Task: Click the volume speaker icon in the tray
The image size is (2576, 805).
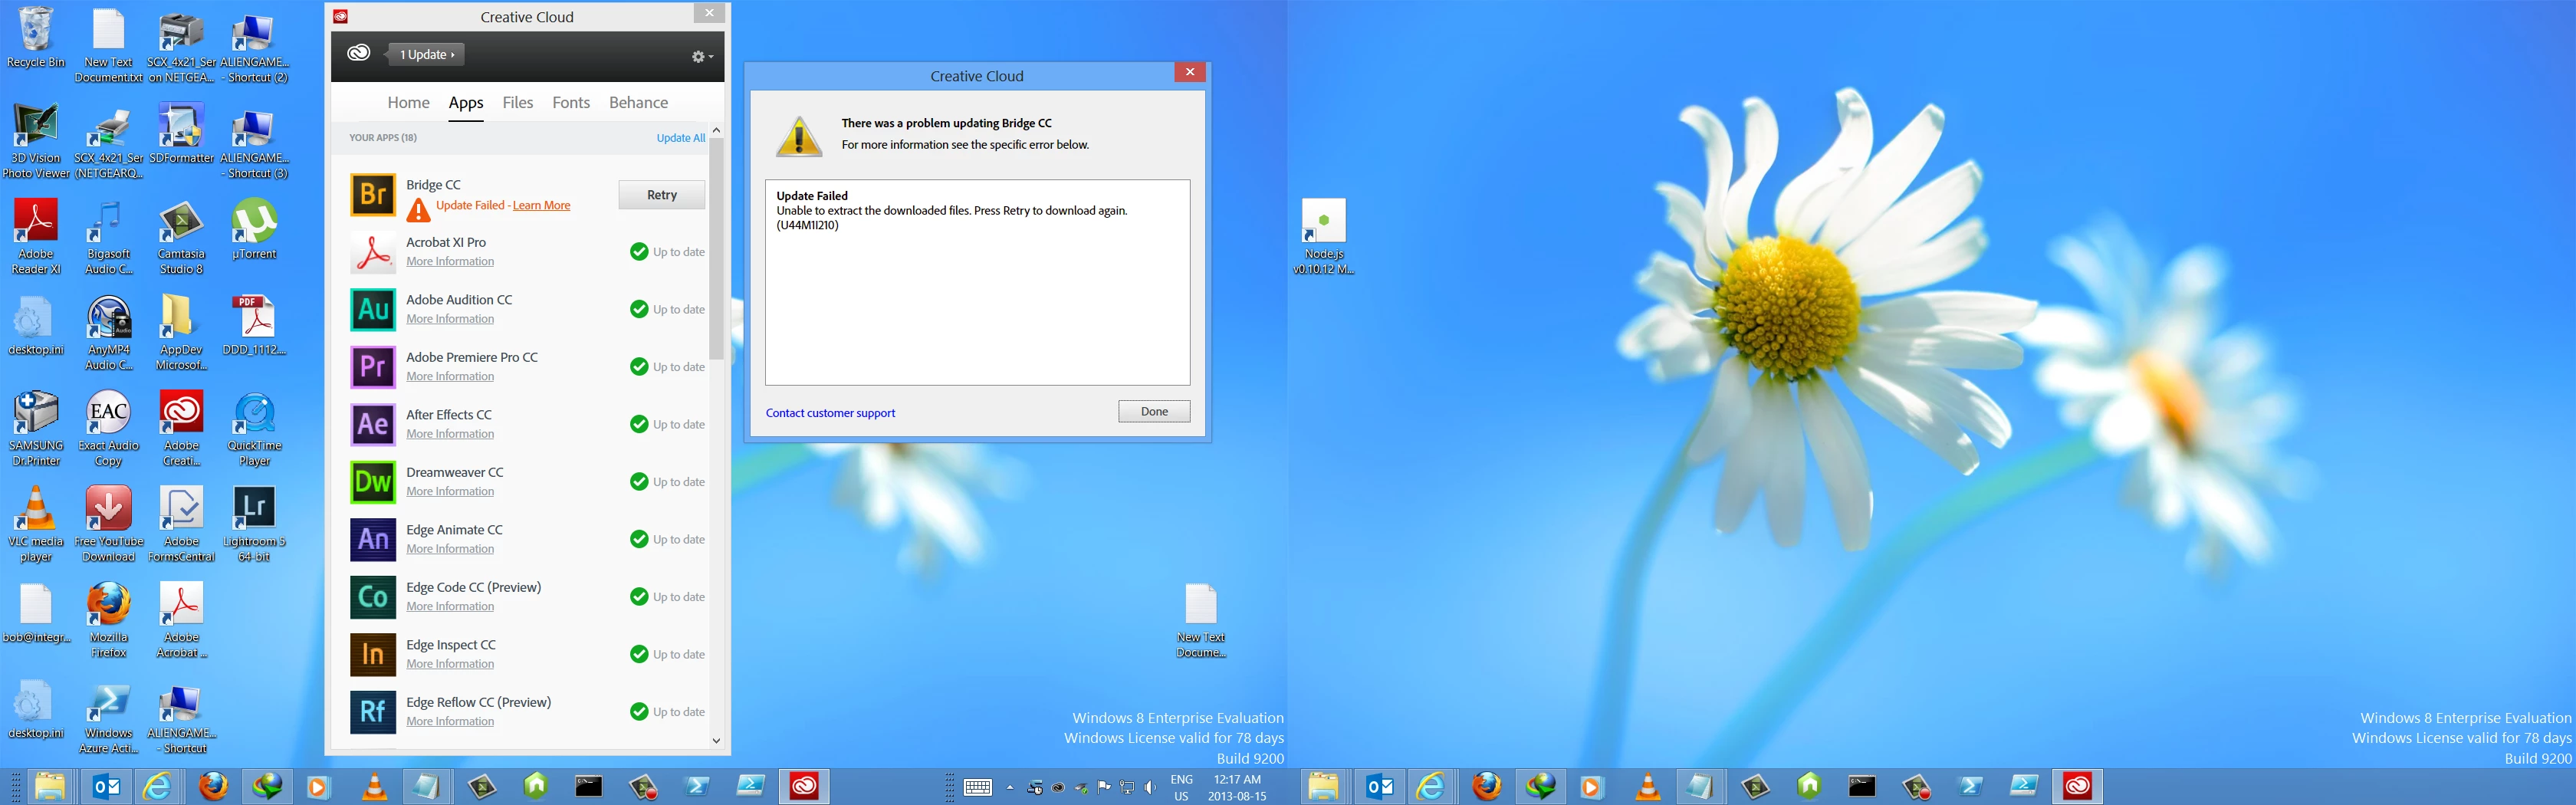Action: pyautogui.click(x=1150, y=788)
